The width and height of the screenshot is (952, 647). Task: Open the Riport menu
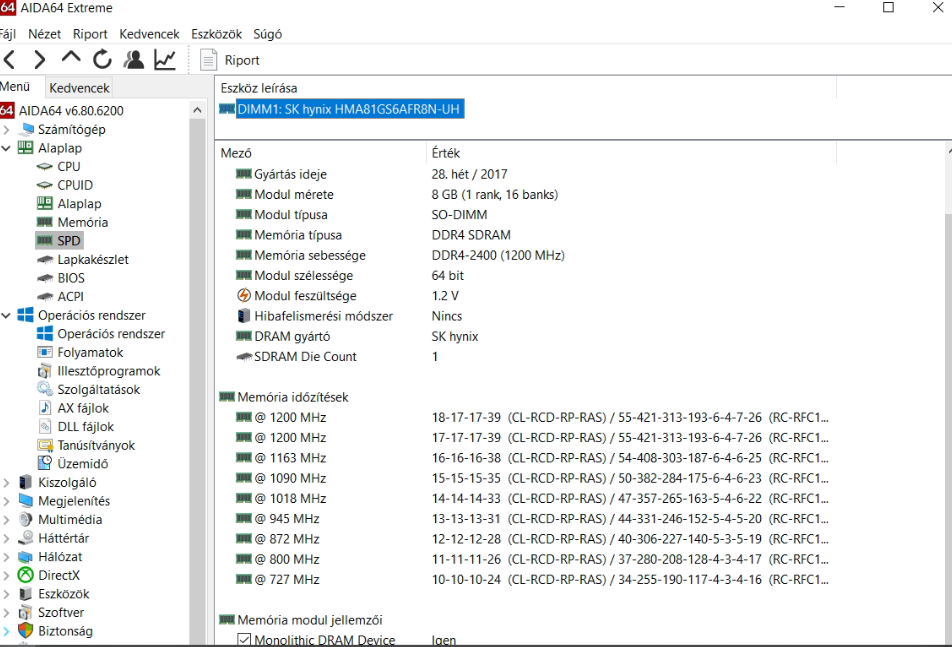[90, 34]
